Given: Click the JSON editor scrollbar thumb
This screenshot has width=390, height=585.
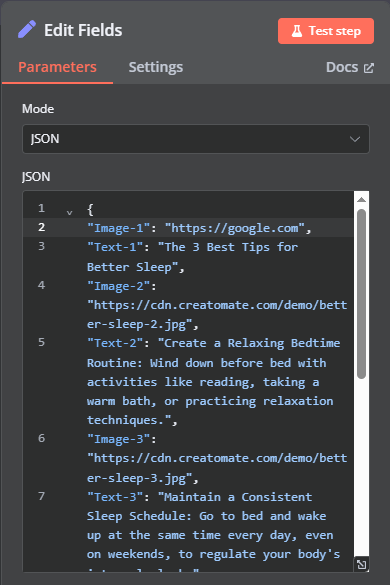Looking at the screenshot, I should pos(361,294).
